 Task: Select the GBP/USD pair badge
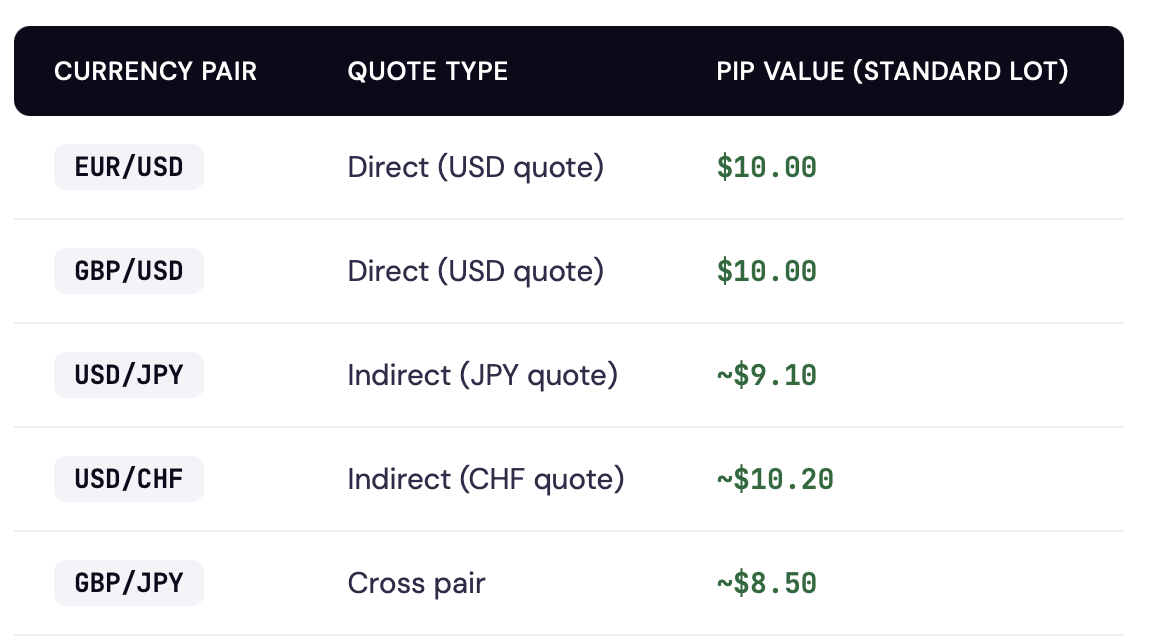pos(128,271)
